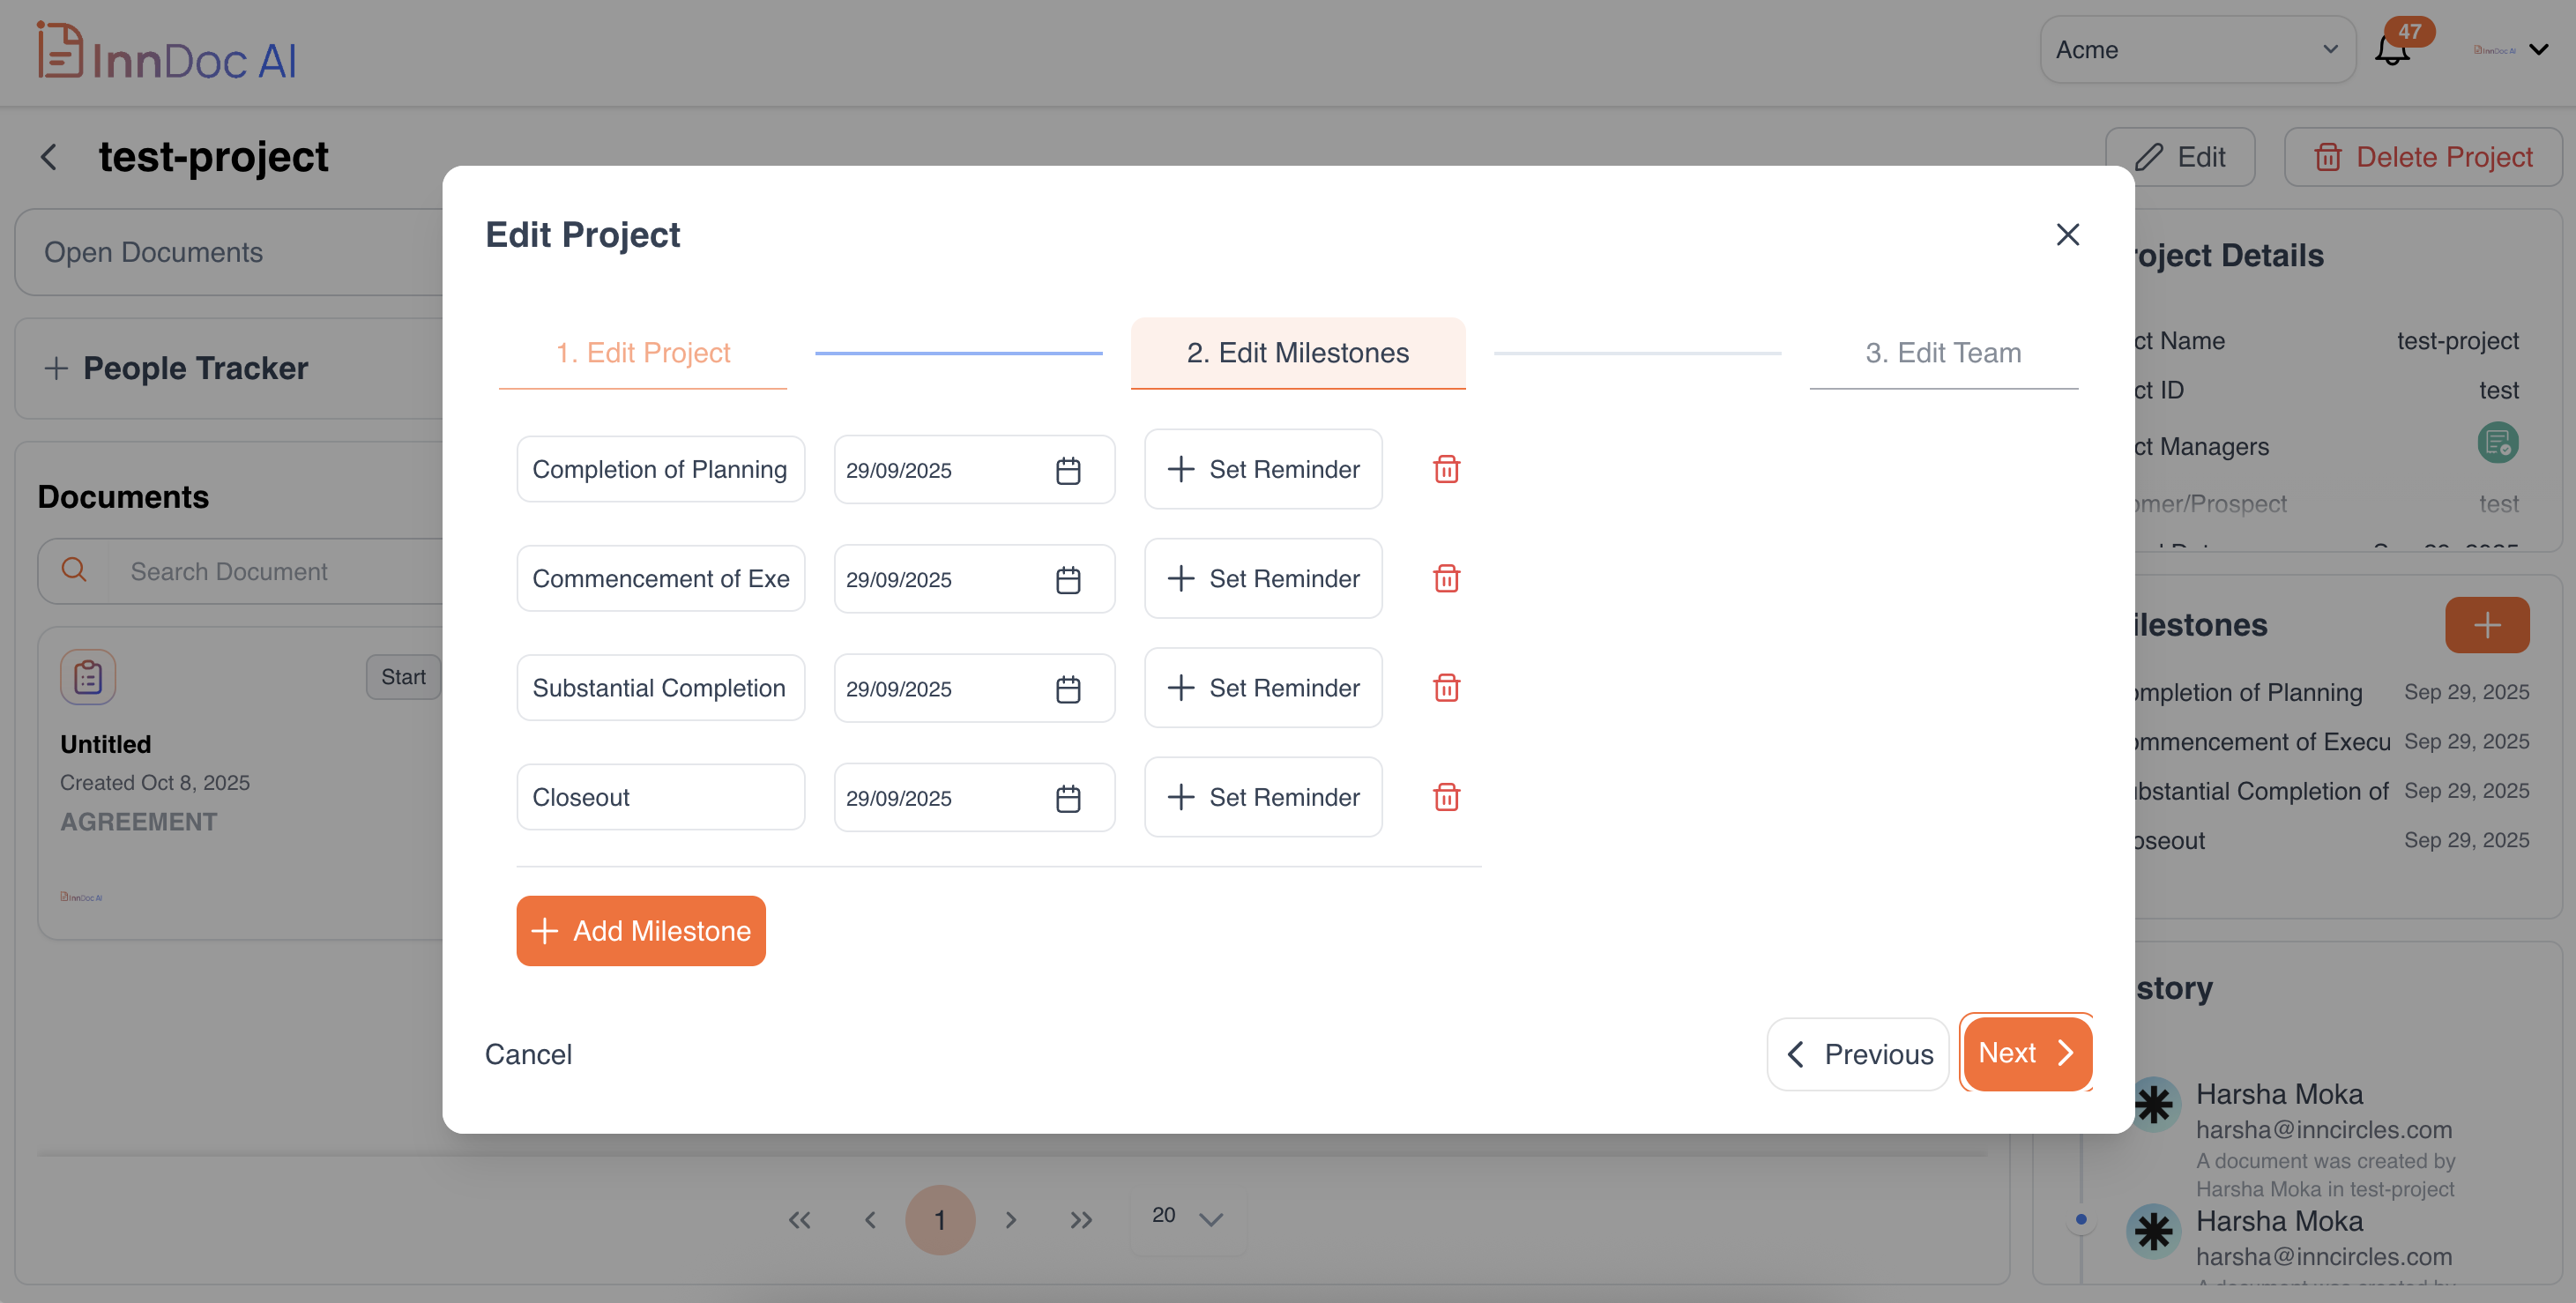
Task: Click the Closeout milestone name field
Action: (660, 797)
